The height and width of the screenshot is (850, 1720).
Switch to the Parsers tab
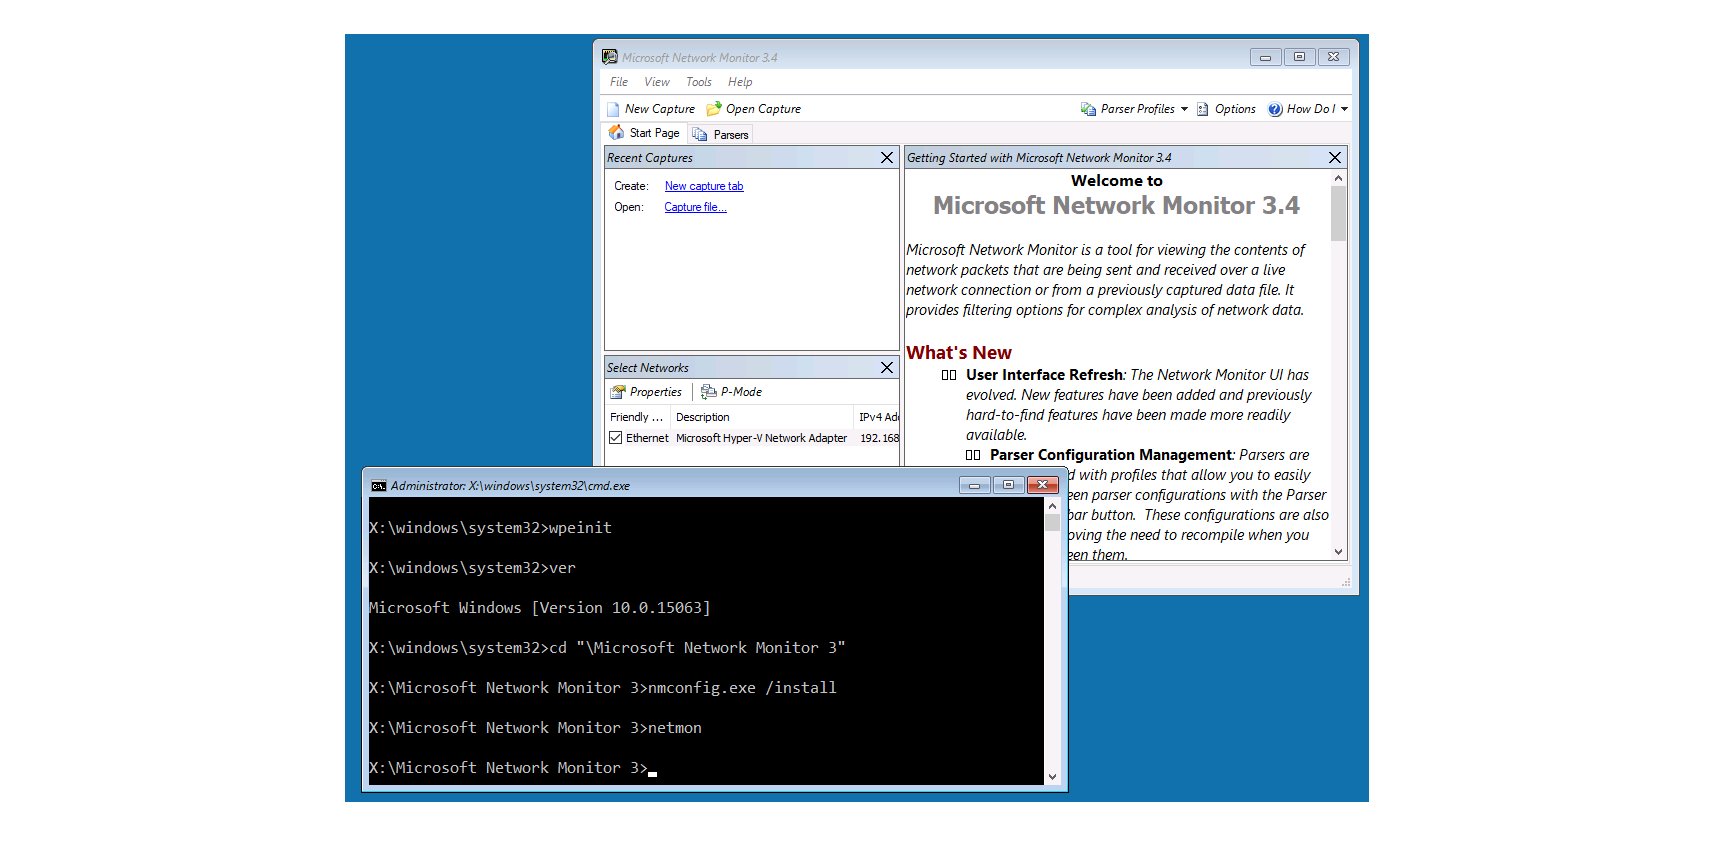720,134
